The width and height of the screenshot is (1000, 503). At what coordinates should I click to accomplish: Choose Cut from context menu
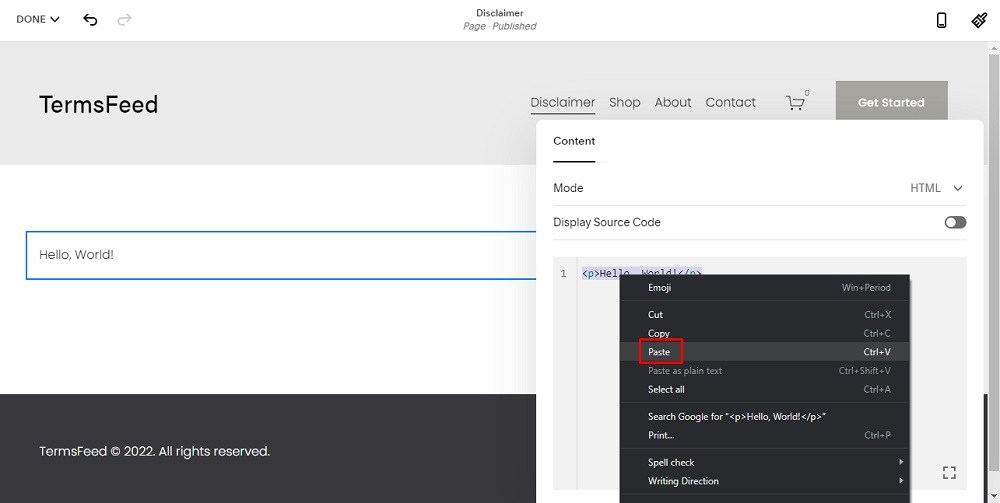[764, 314]
